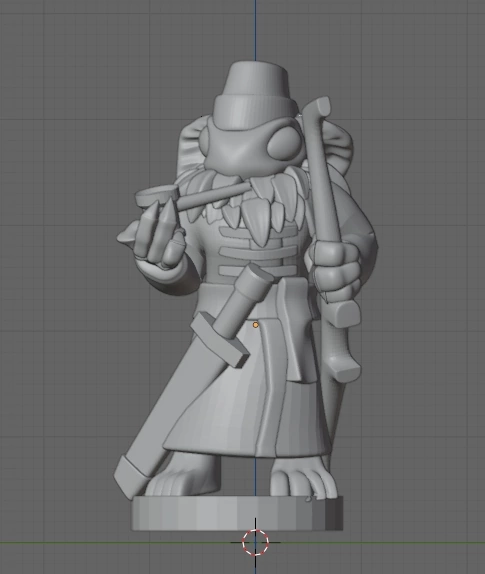Click the round miniature base

[238, 513]
